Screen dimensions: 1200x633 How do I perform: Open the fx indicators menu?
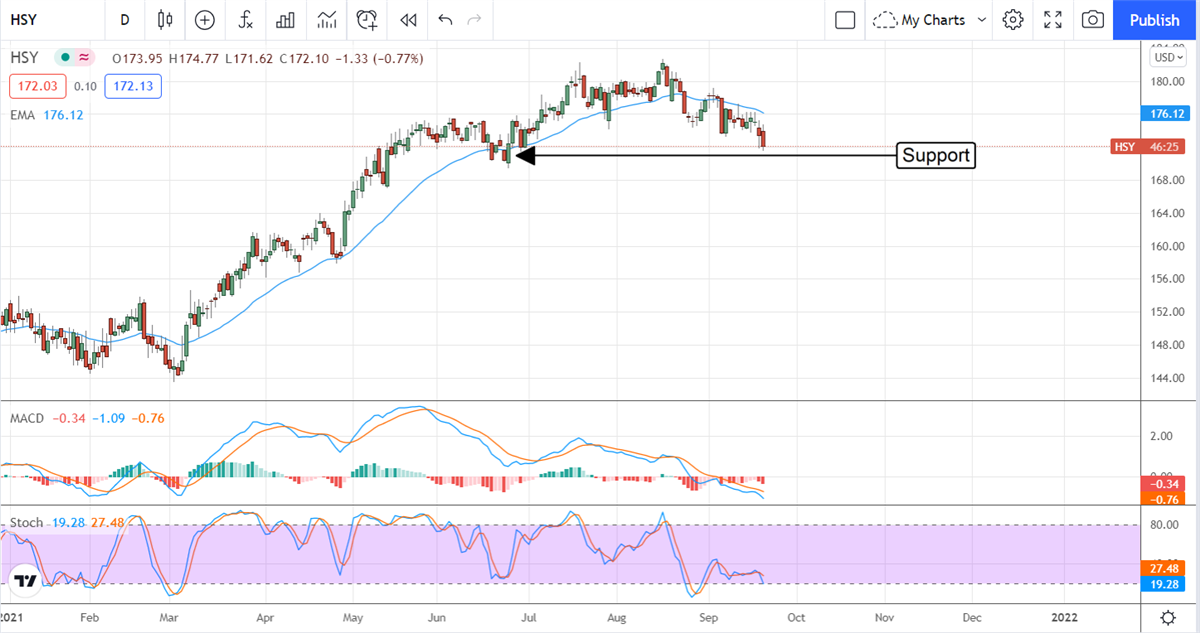click(x=245, y=19)
